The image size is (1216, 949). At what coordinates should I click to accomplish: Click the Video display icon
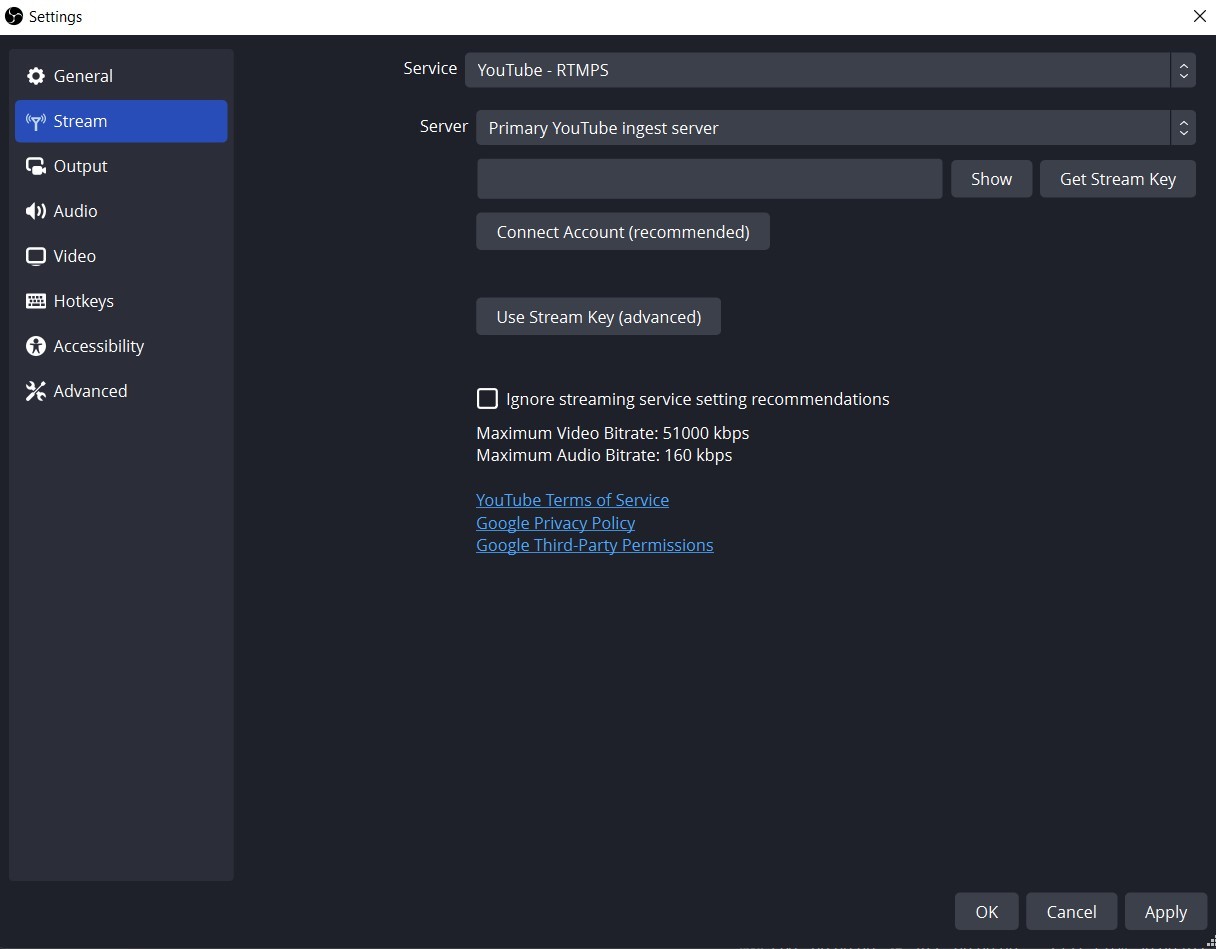coord(36,256)
